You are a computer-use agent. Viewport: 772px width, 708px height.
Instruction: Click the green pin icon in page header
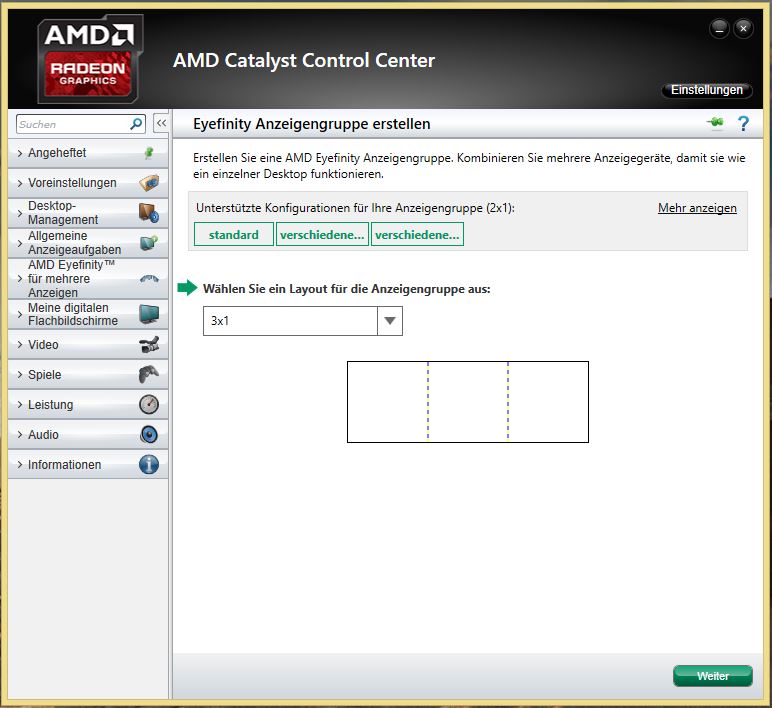tap(715, 122)
